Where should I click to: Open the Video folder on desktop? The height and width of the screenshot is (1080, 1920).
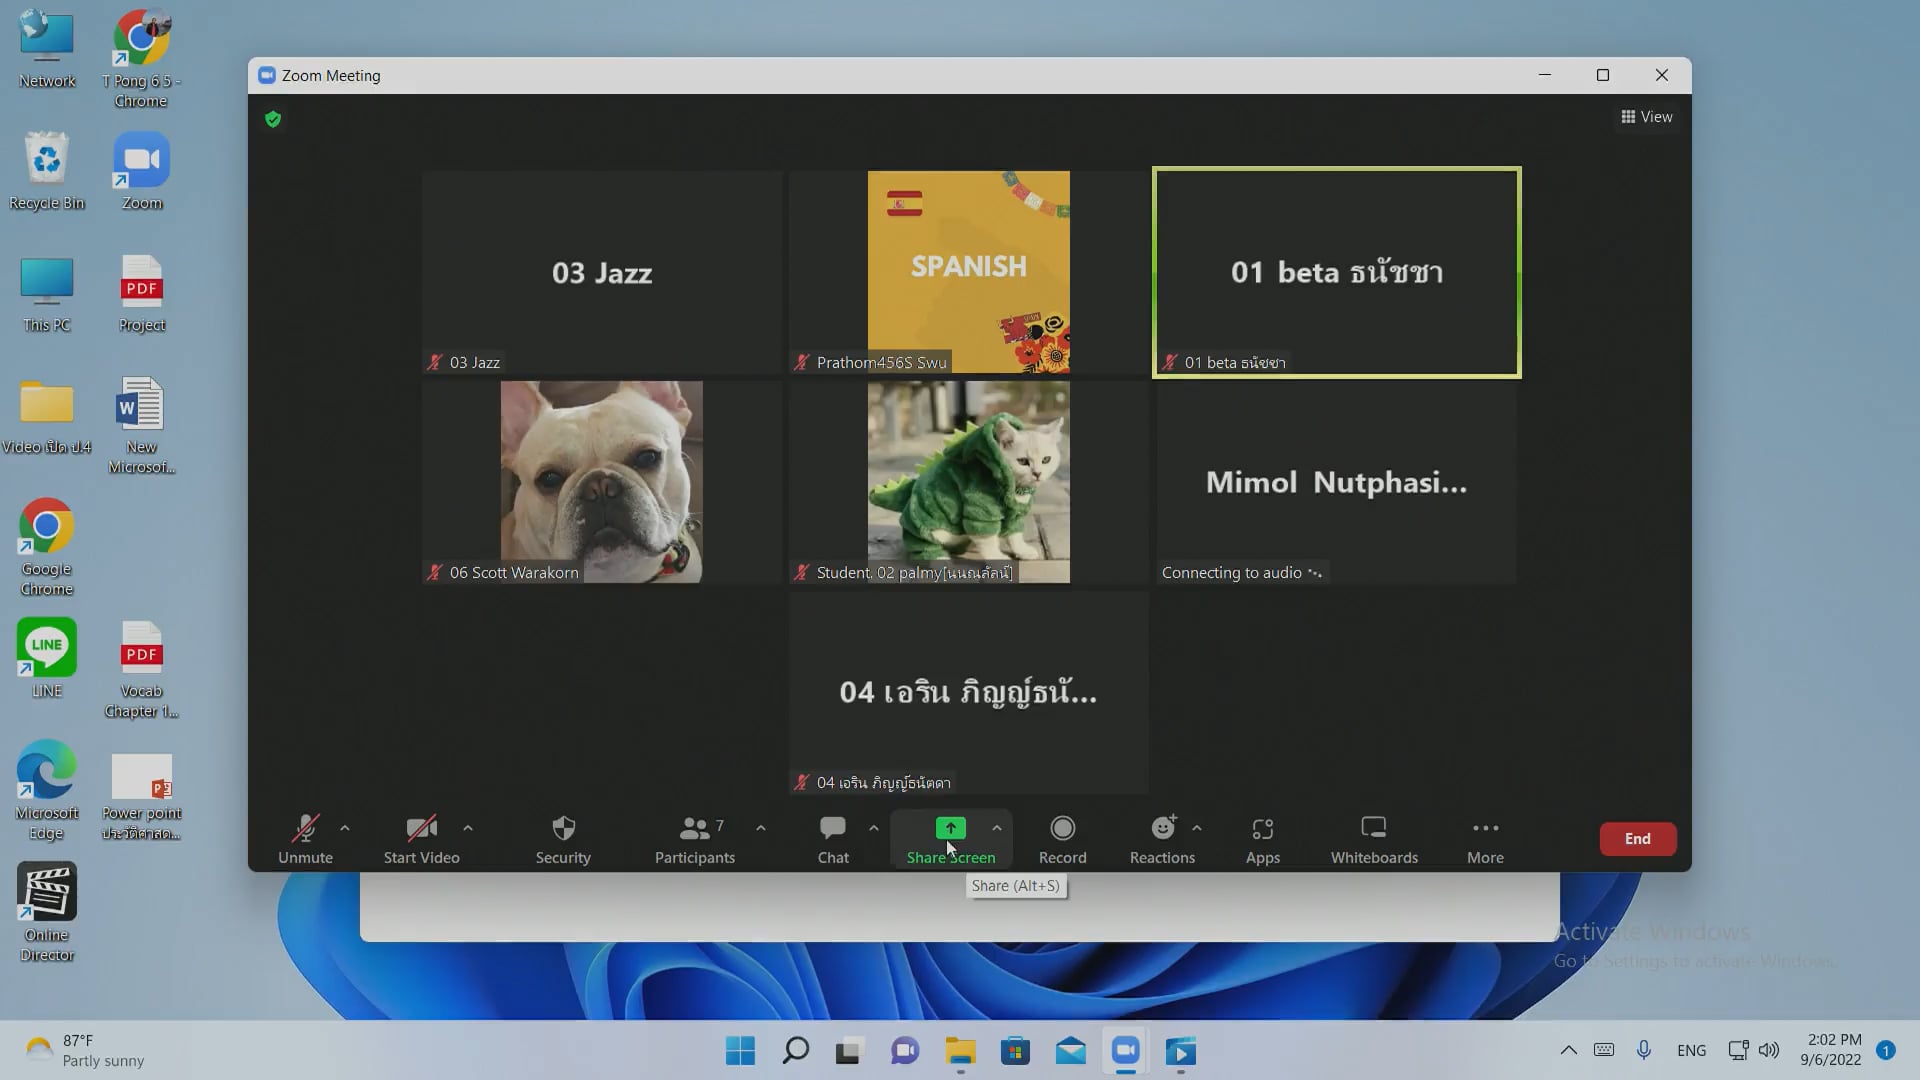(47, 416)
